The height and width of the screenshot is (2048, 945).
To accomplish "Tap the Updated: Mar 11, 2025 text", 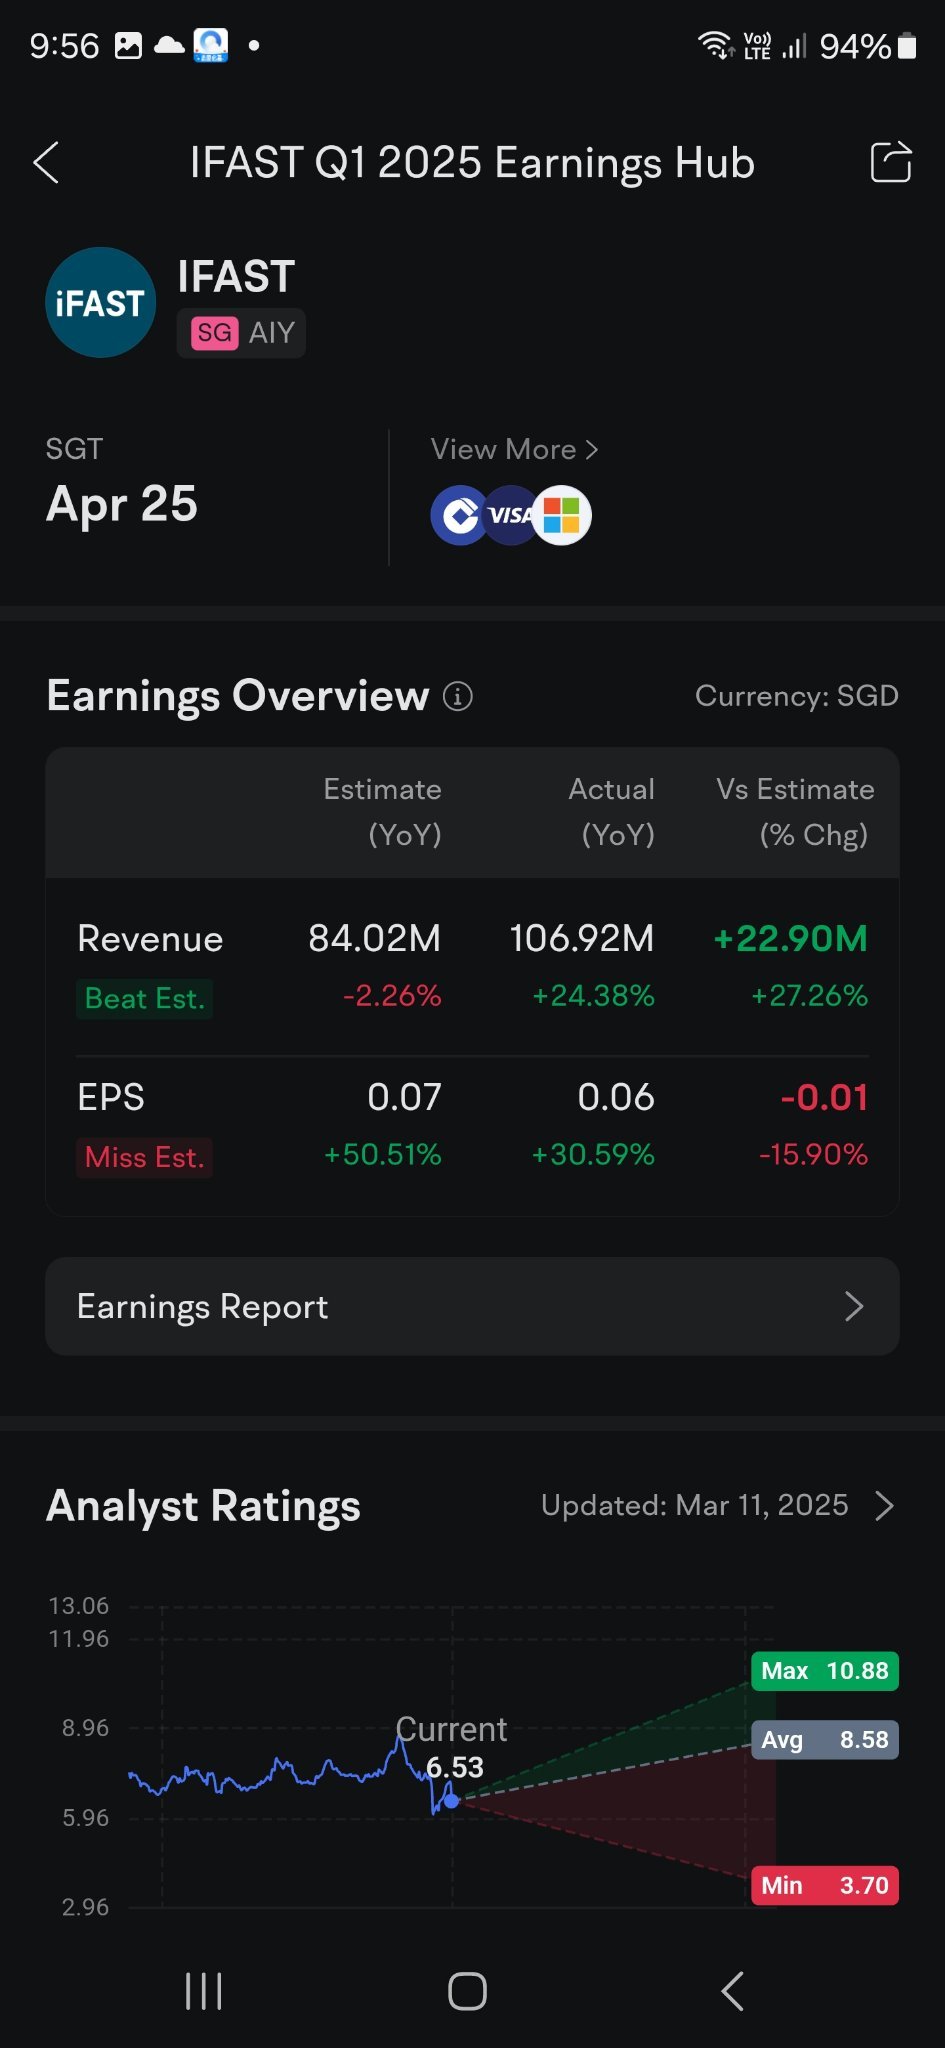I will [694, 1506].
